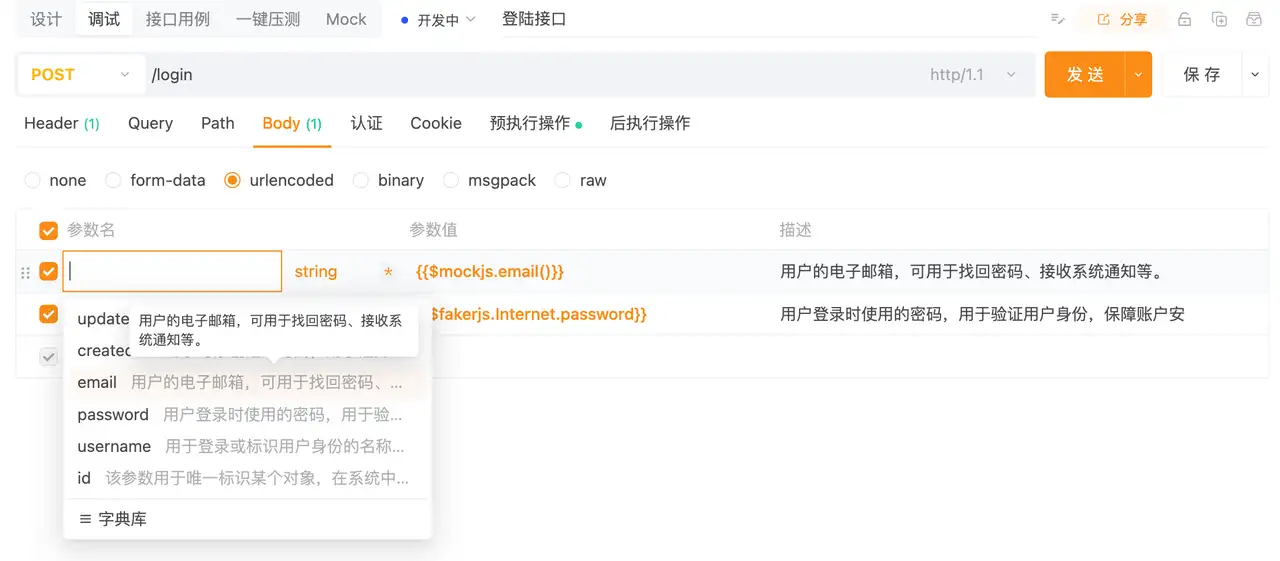Image resolution: width=1280 pixels, height=561 pixels.
Task: Open the Mock tab
Action: tap(346, 19)
